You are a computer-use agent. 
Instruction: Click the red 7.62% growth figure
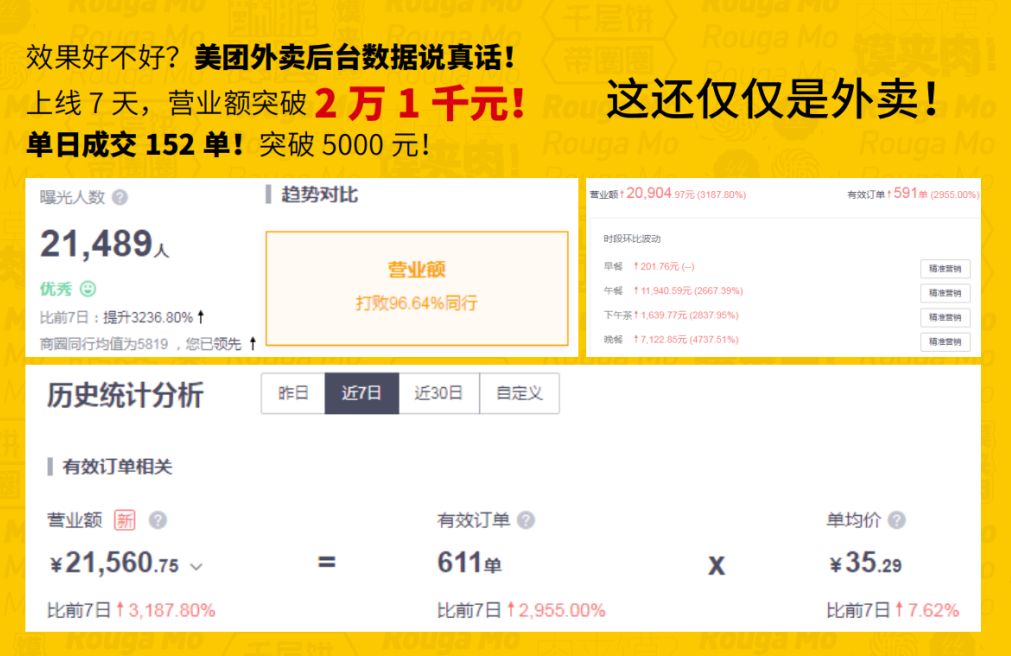click(933, 610)
